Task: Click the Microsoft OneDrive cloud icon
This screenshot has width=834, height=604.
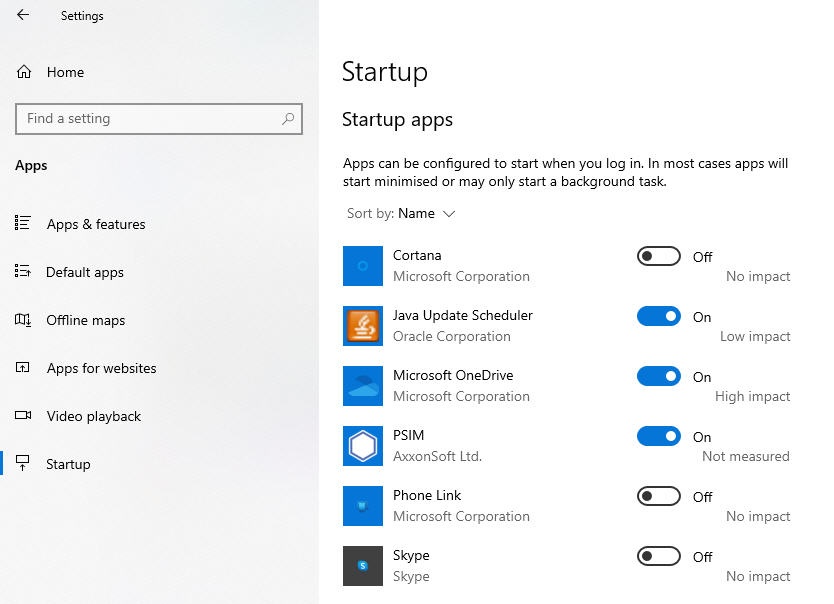Action: point(363,386)
